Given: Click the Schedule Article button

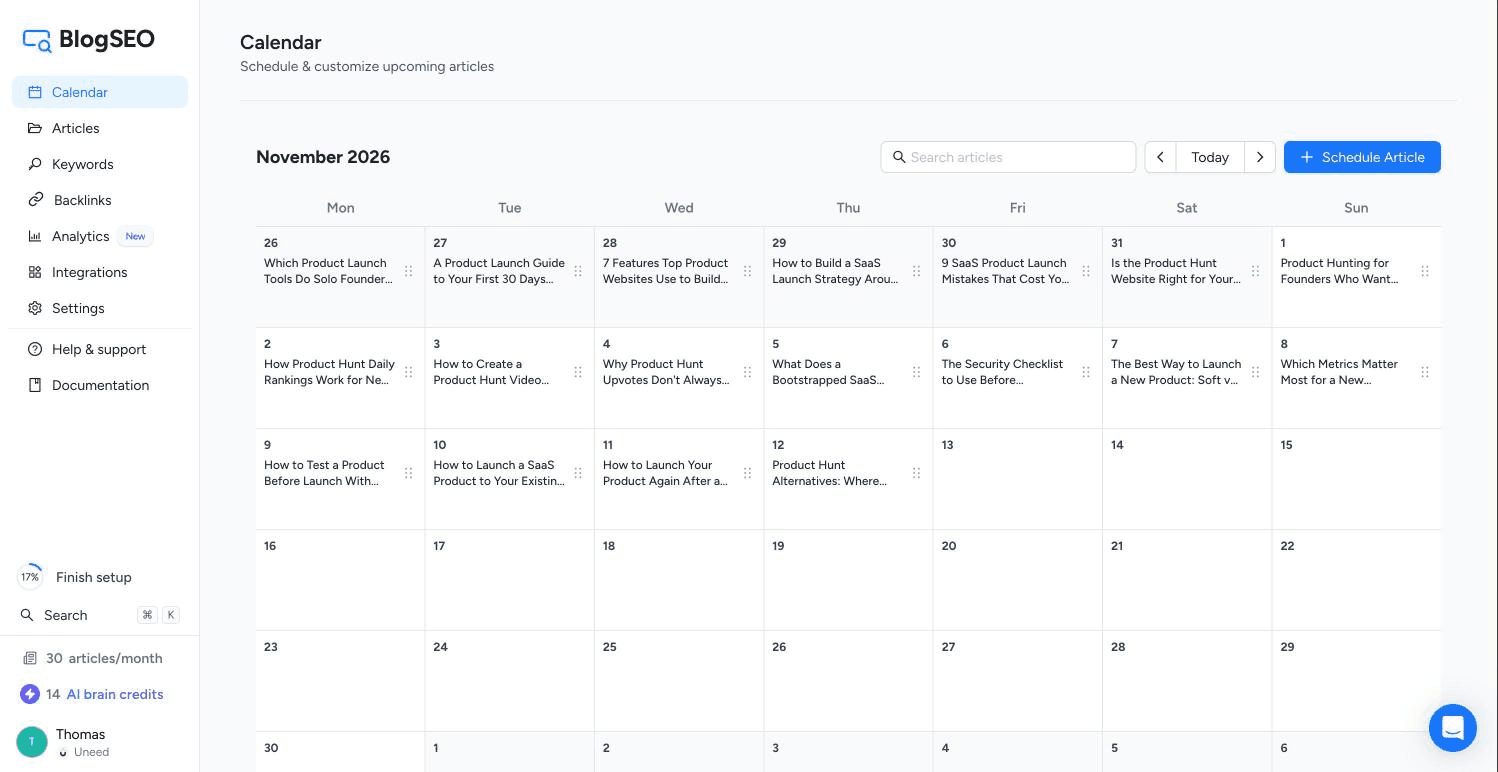Looking at the screenshot, I should [1362, 157].
